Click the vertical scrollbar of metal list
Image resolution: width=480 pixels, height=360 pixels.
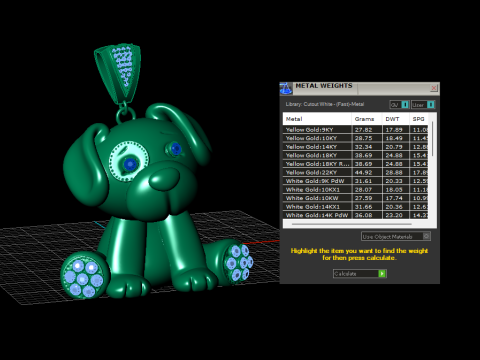(x=433, y=138)
